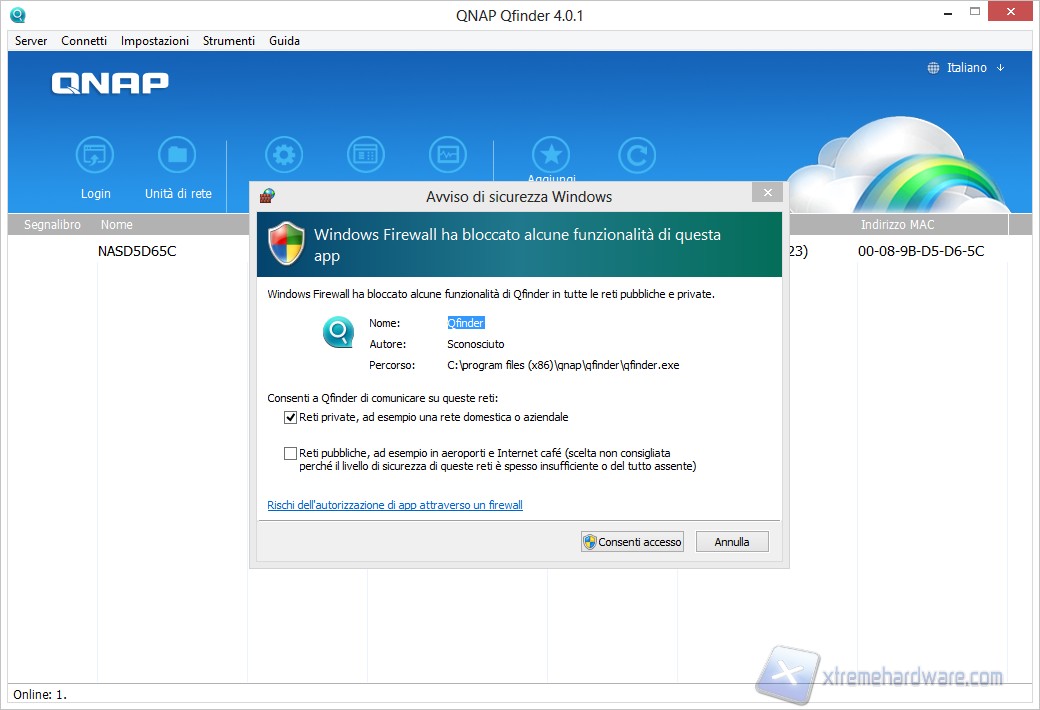Click the Indirizzo MAC column header

pyautogui.click(x=897, y=225)
